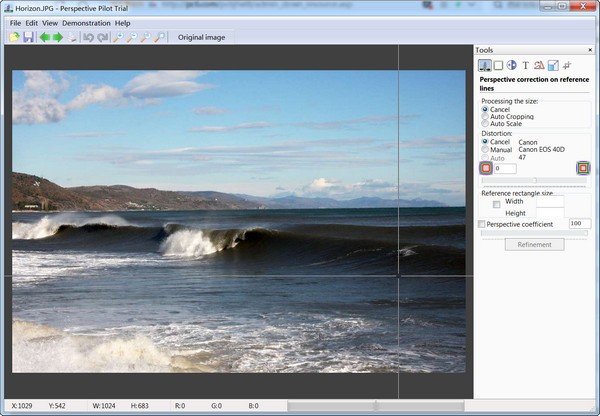Select the grid tool icon in Tools
The height and width of the screenshot is (416, 600).
pos(566,65)
